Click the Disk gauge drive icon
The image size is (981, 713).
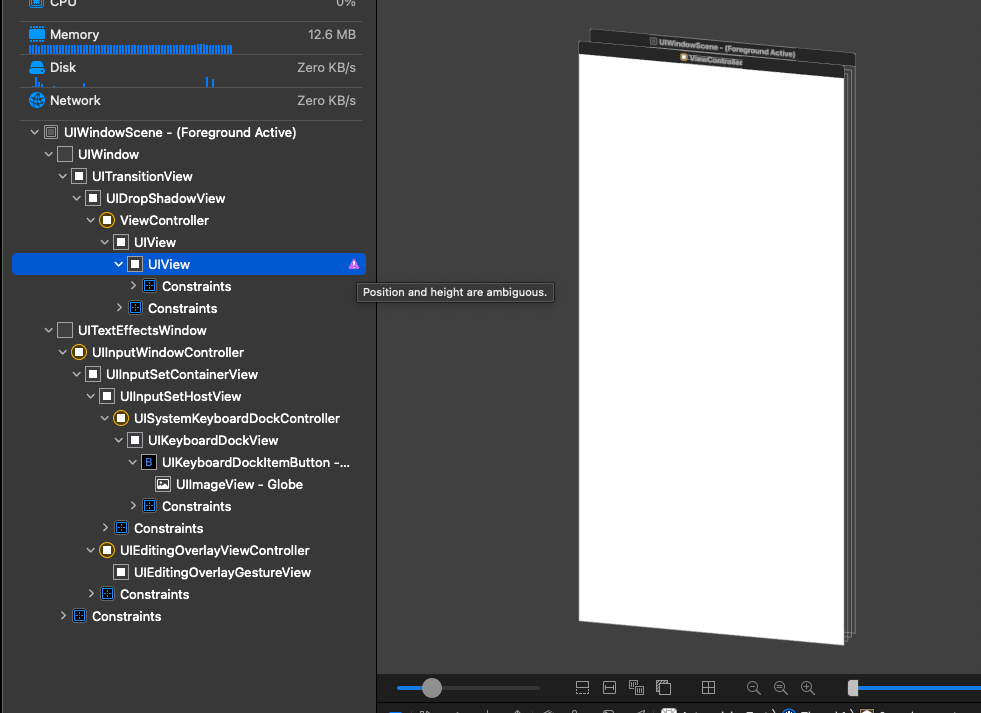37,67
